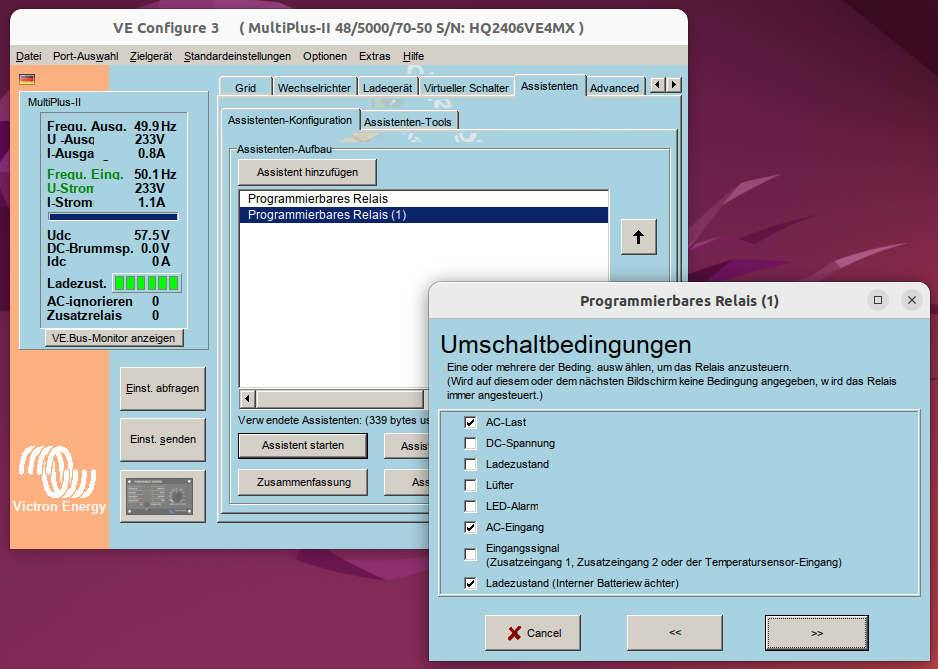
Task: Click the VE Configure 3 window title bar
Action: 349,28
